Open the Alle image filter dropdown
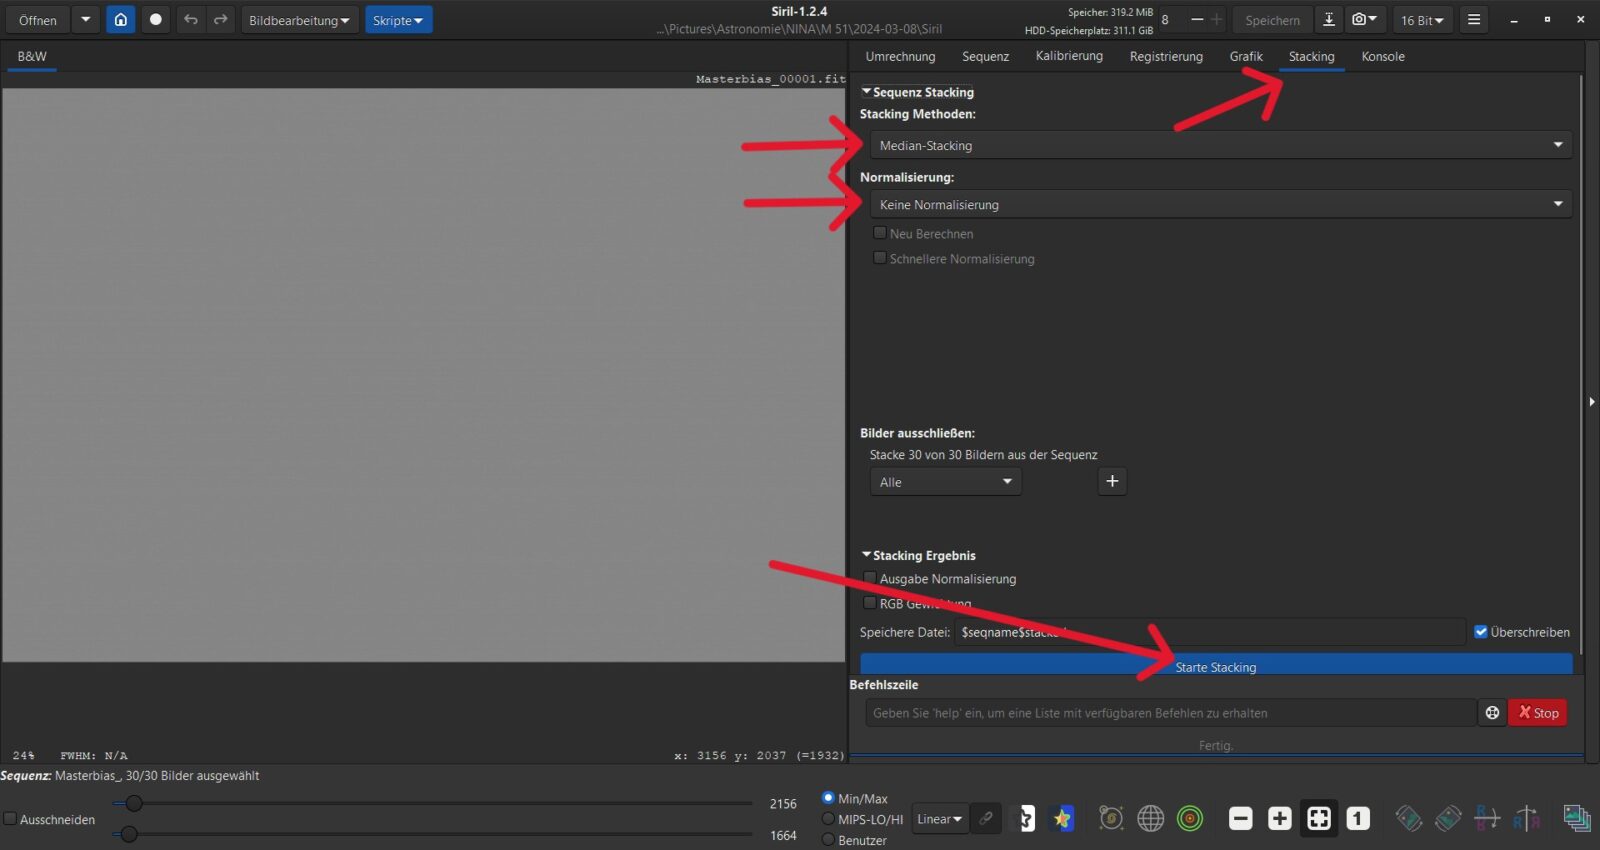The width and height of the screenshot is (1600, 850). tap(945, 482)
